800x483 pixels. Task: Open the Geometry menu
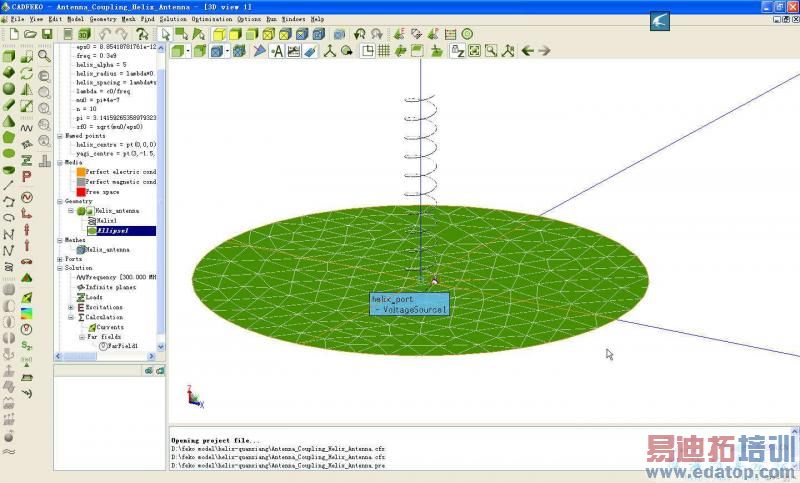102,19
